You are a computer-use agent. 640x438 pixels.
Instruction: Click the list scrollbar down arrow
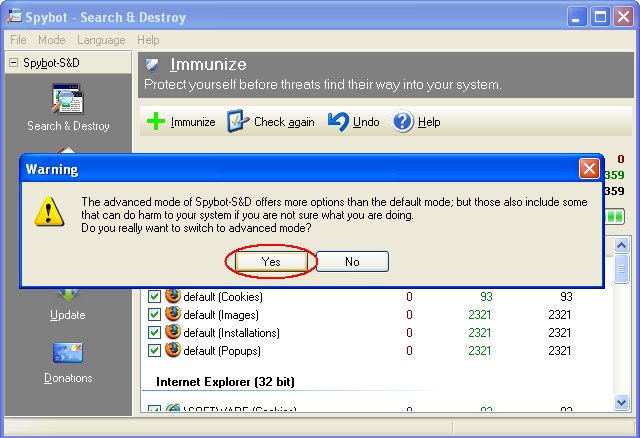(x=622, y=402)
